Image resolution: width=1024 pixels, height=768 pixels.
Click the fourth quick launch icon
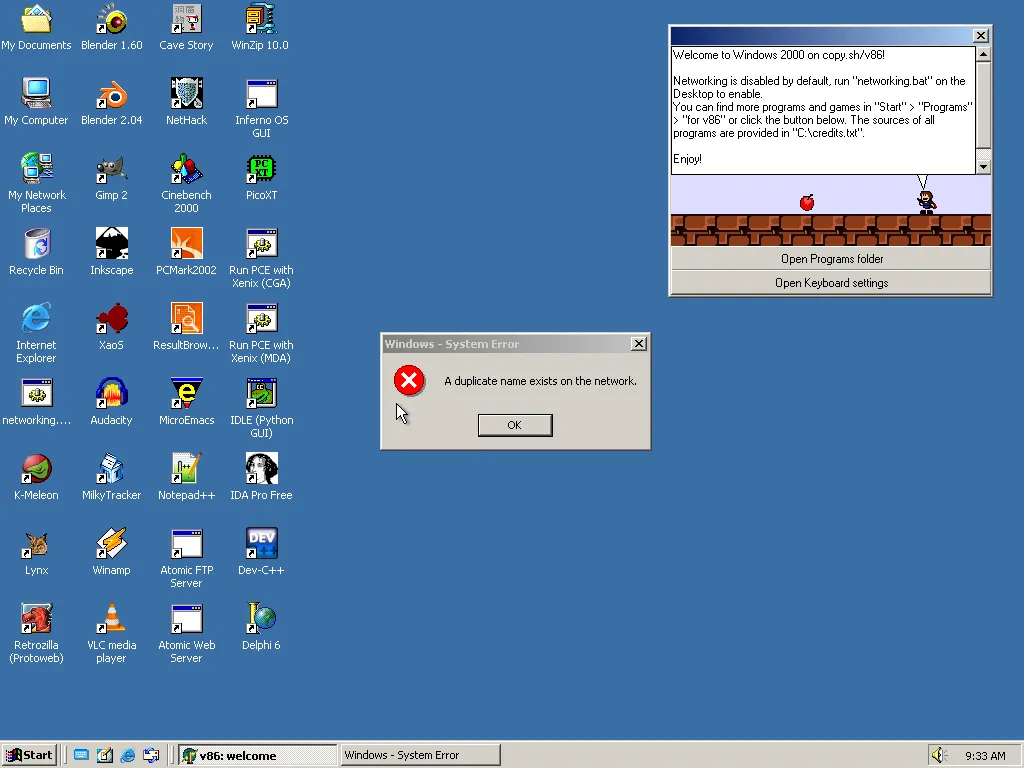[x=152, y=755]
